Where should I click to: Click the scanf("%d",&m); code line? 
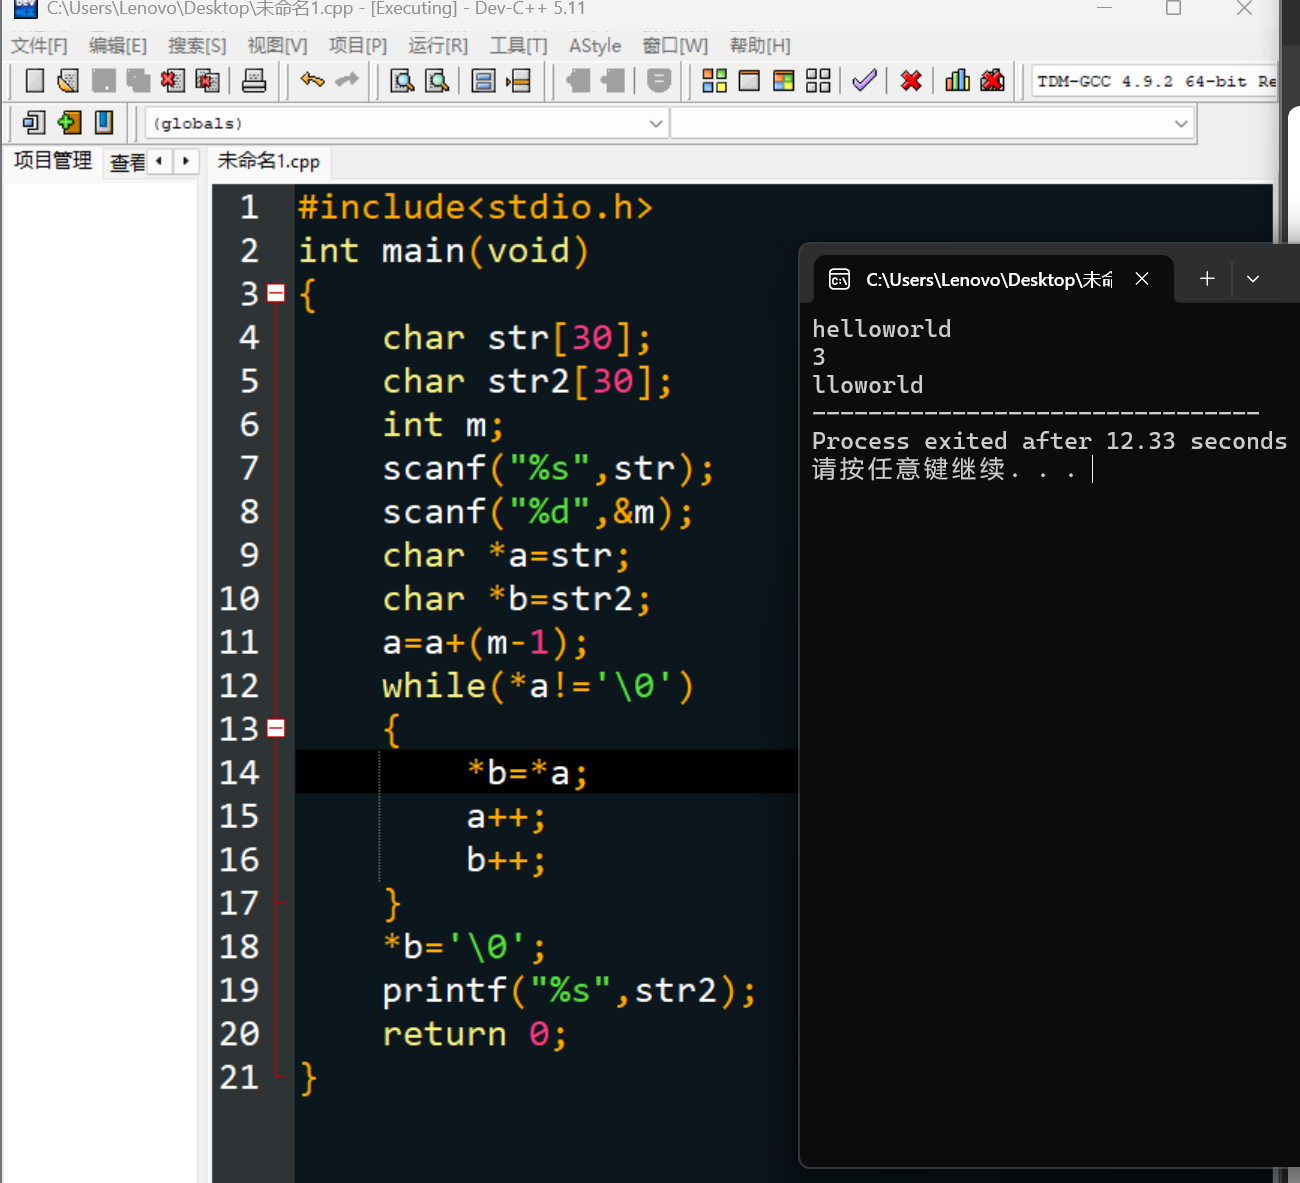537,512
